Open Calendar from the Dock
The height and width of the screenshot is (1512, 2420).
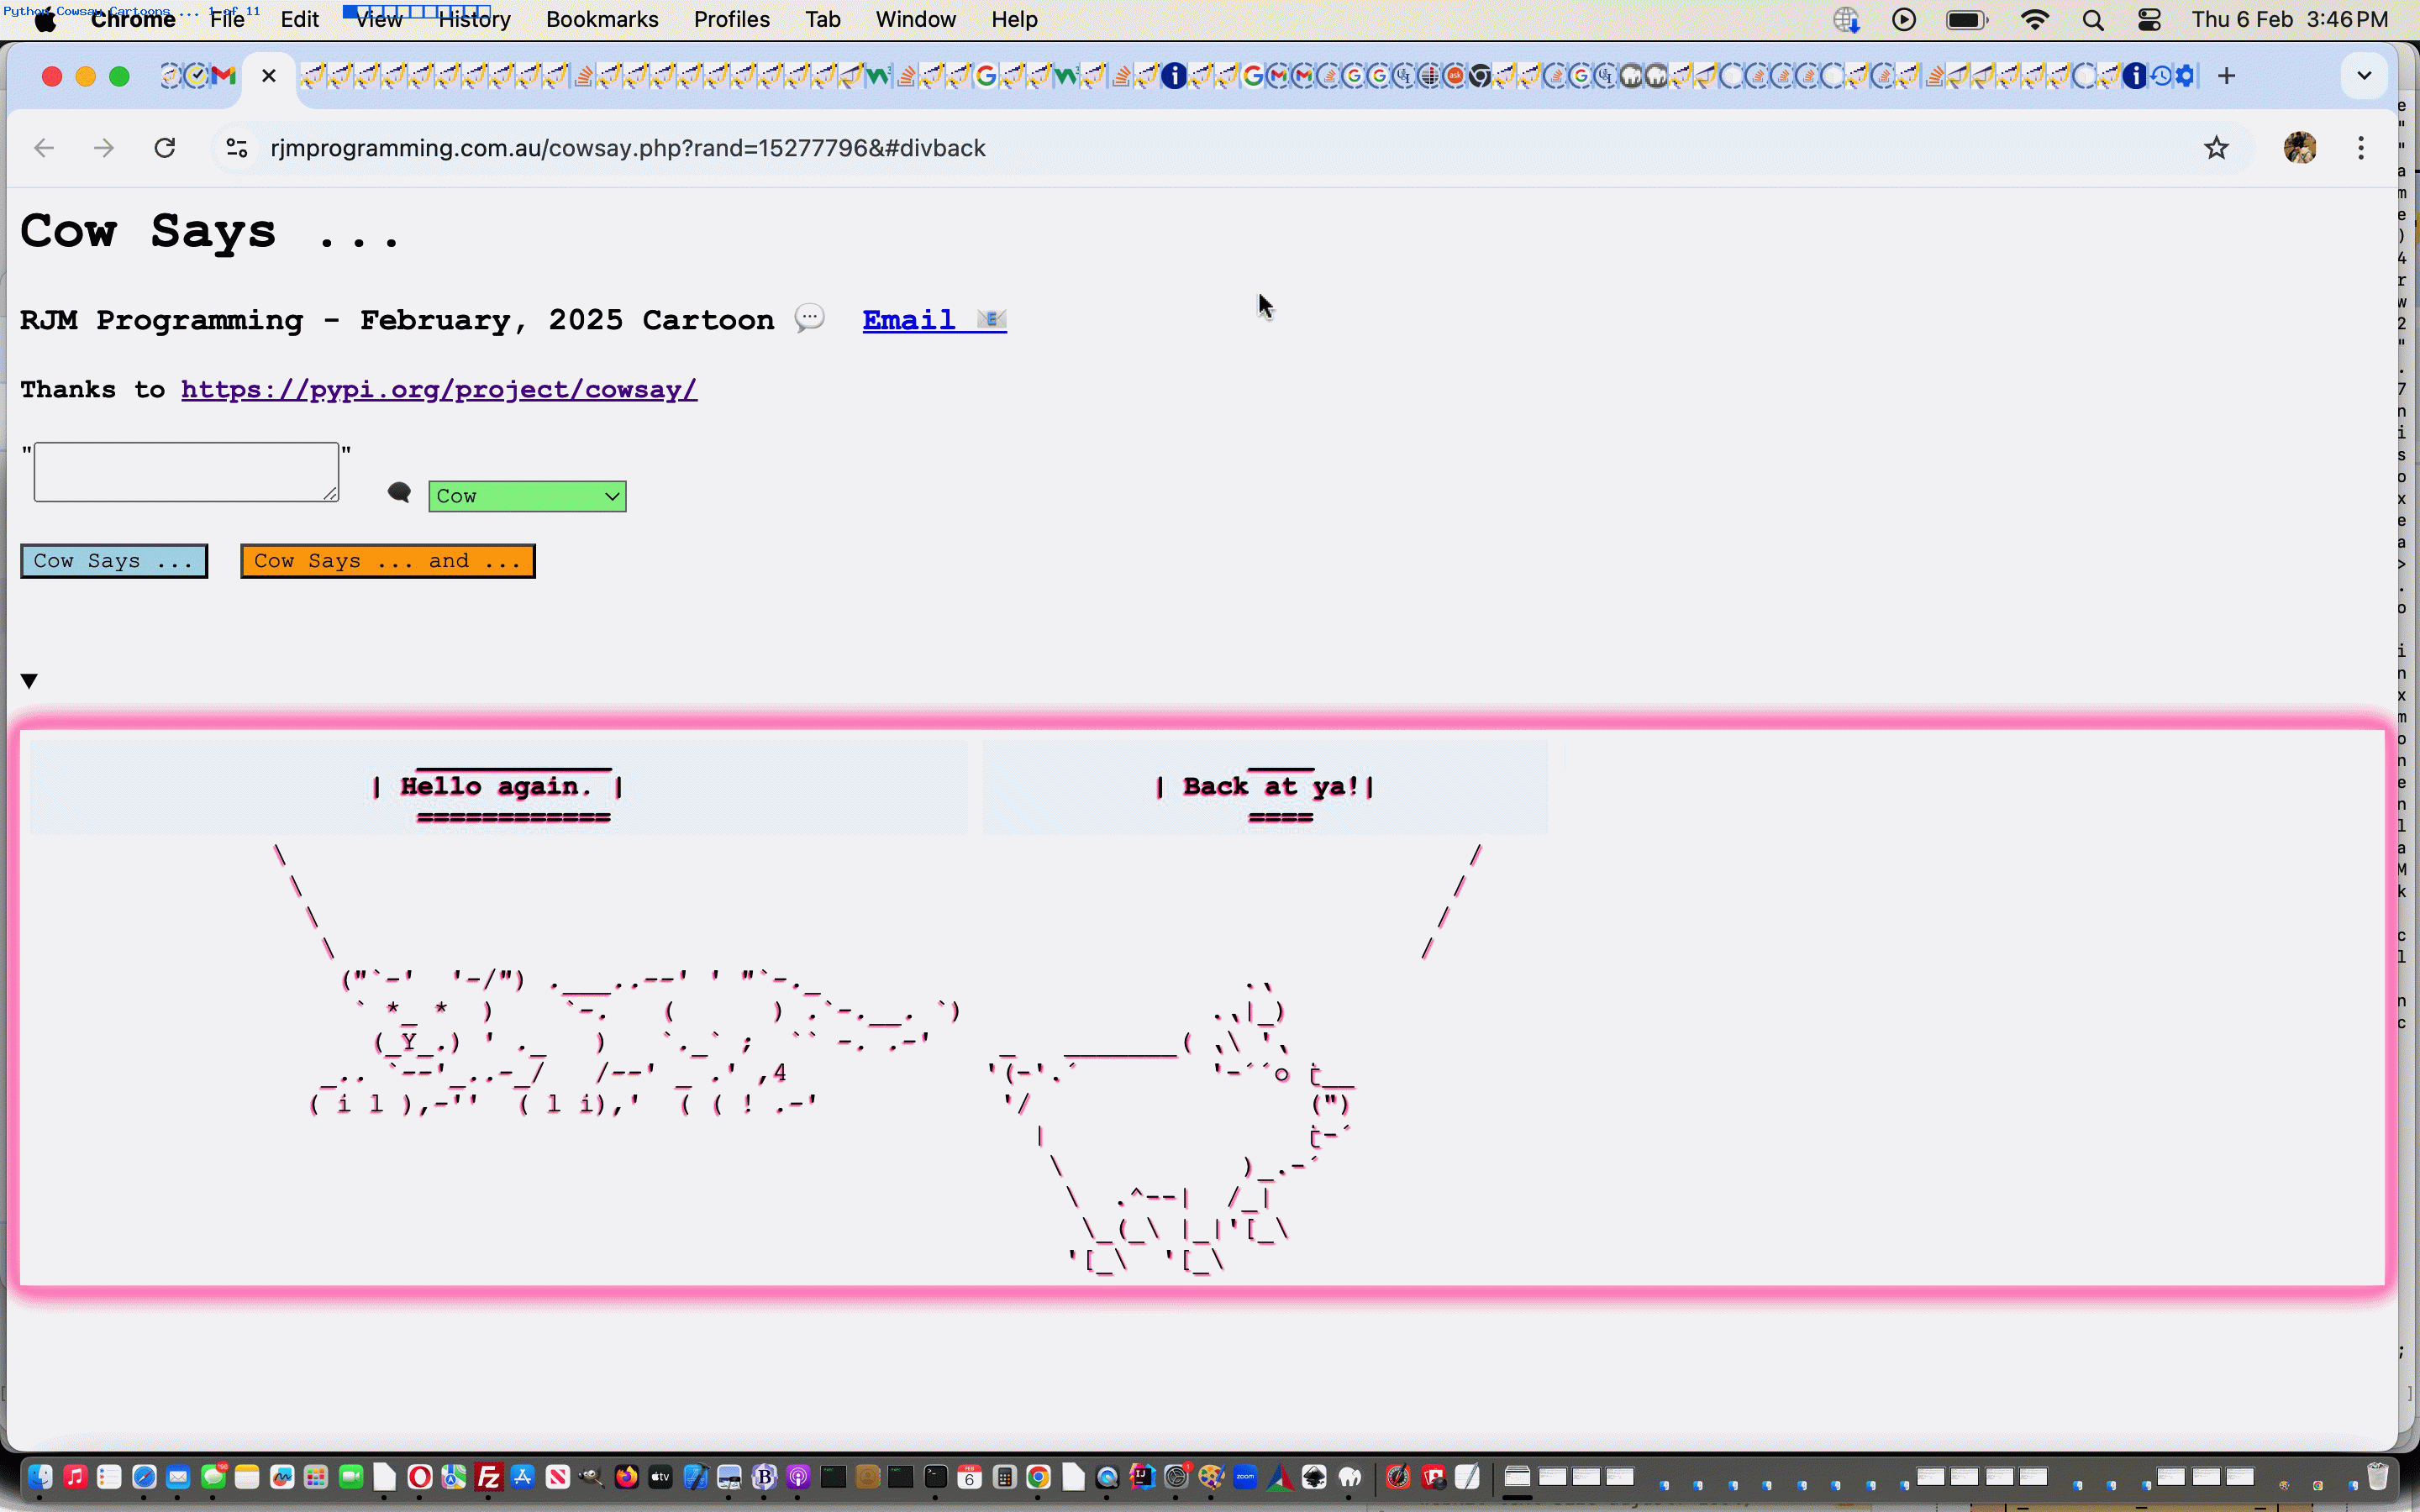click(969, 1477)
